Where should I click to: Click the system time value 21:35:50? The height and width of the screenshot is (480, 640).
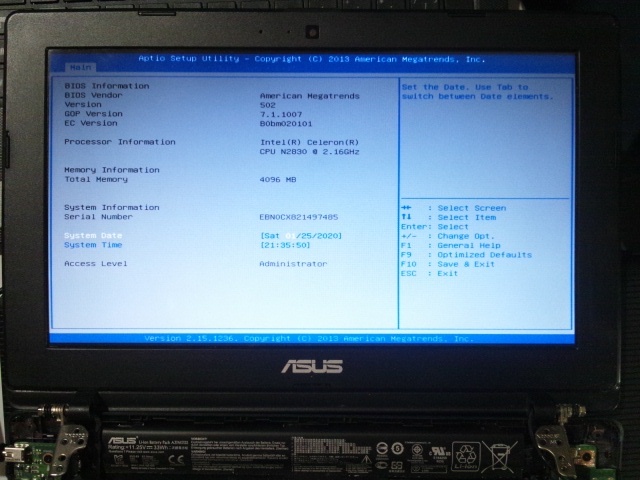pos(285,245)
